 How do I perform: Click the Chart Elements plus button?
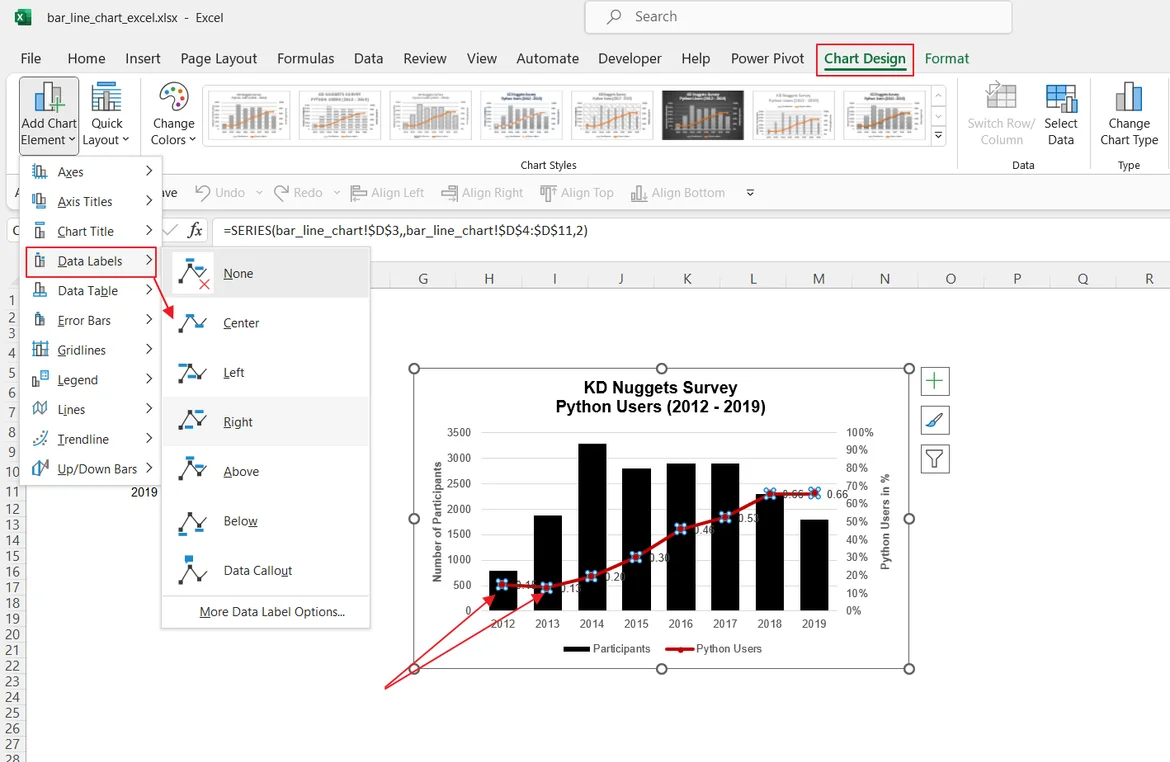[934, 381]
